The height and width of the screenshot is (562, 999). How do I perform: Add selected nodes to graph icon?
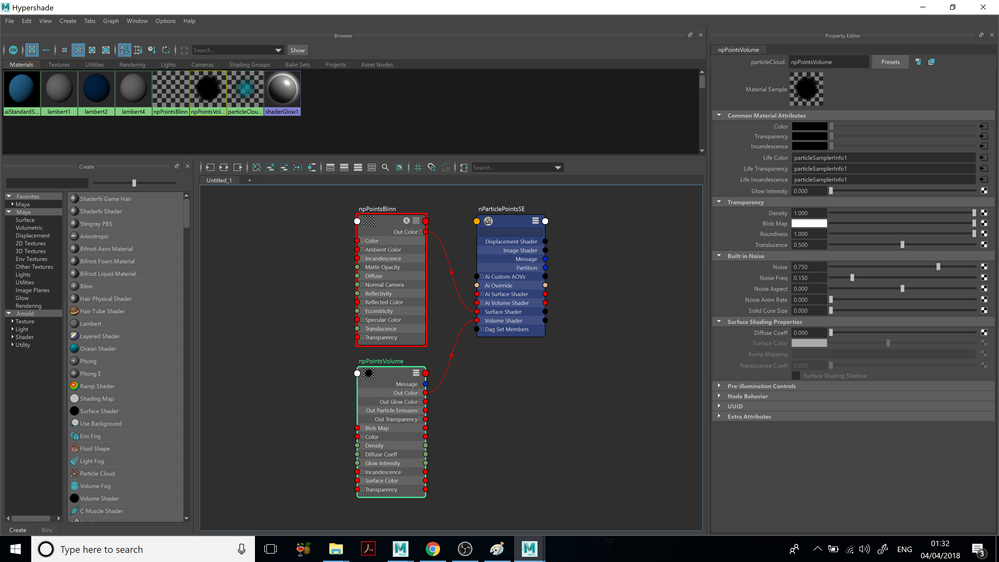point(270,168)
